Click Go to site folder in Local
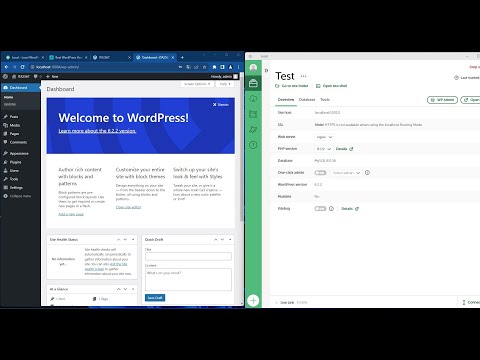This screenshot has width=480, height=360. [x=292, y=86]
